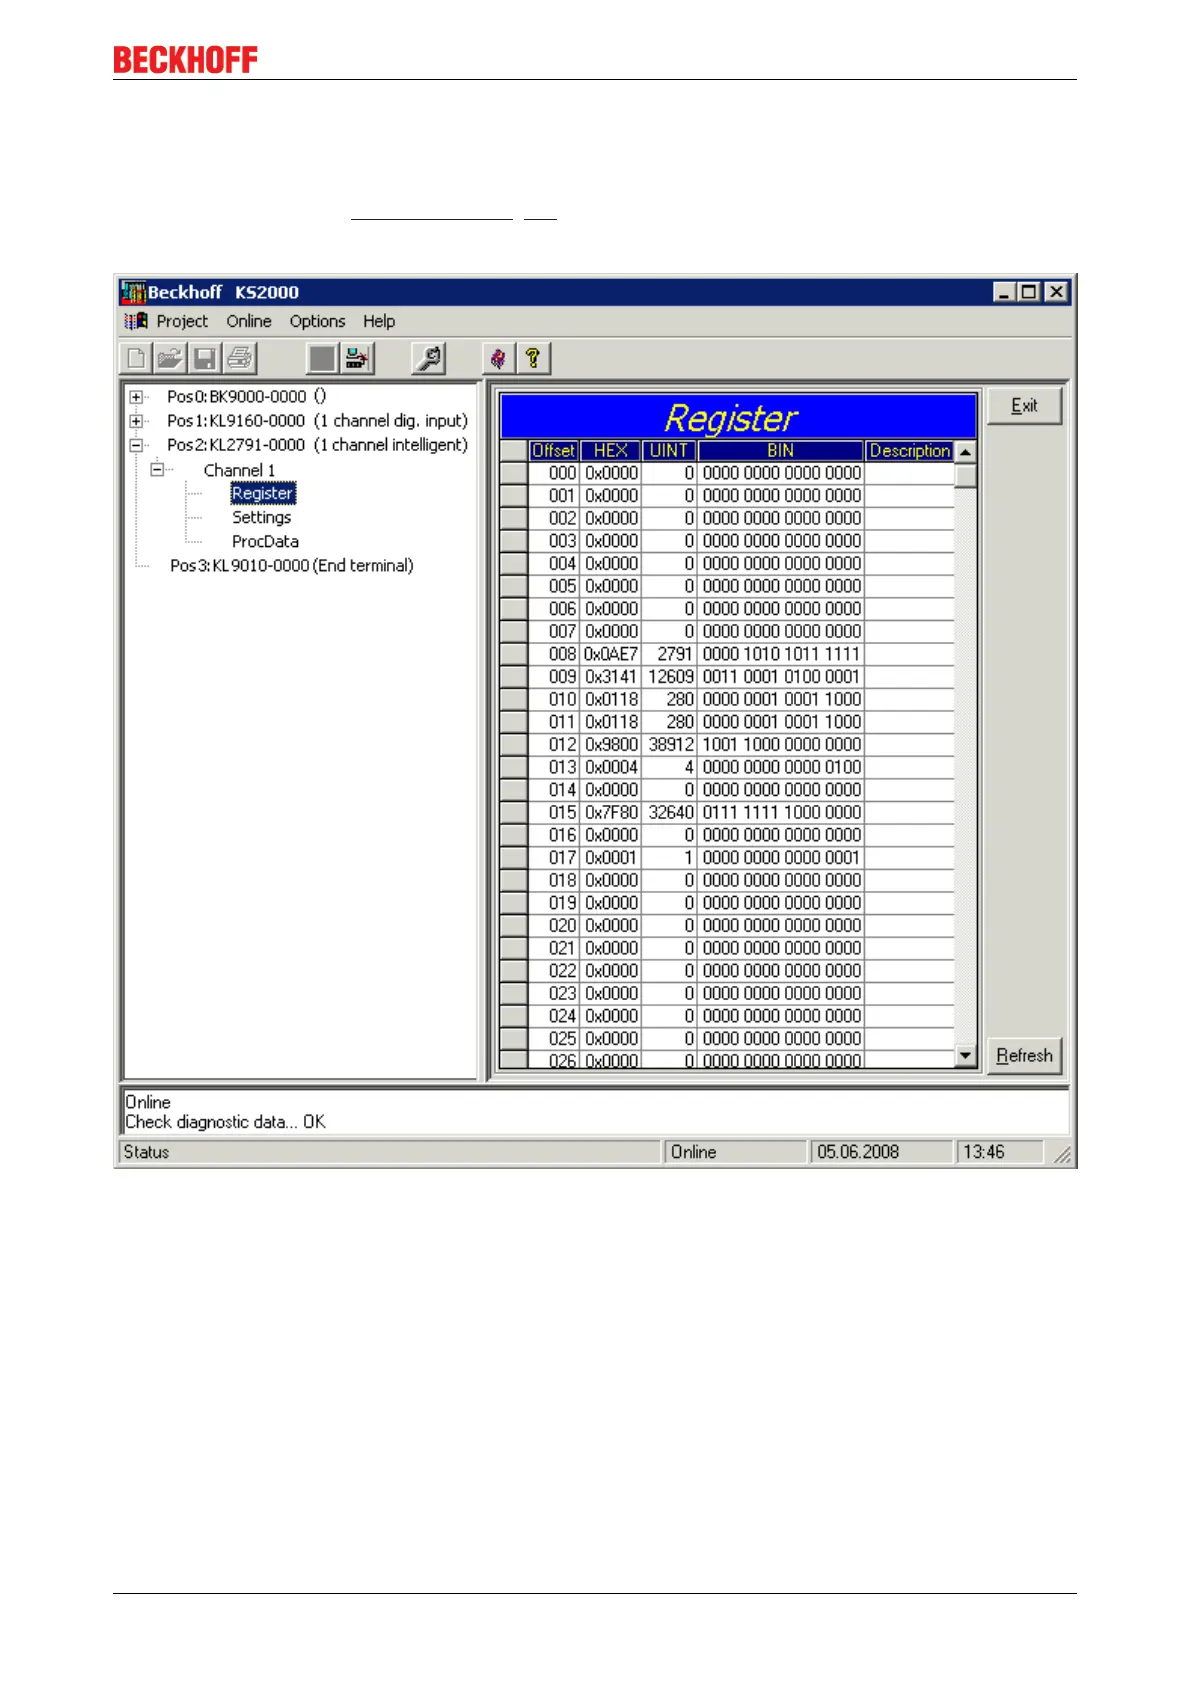The height and width of the screenshot is (1684, 1191).
Task: Click UINT value 38912
Action: coord(669,745)
